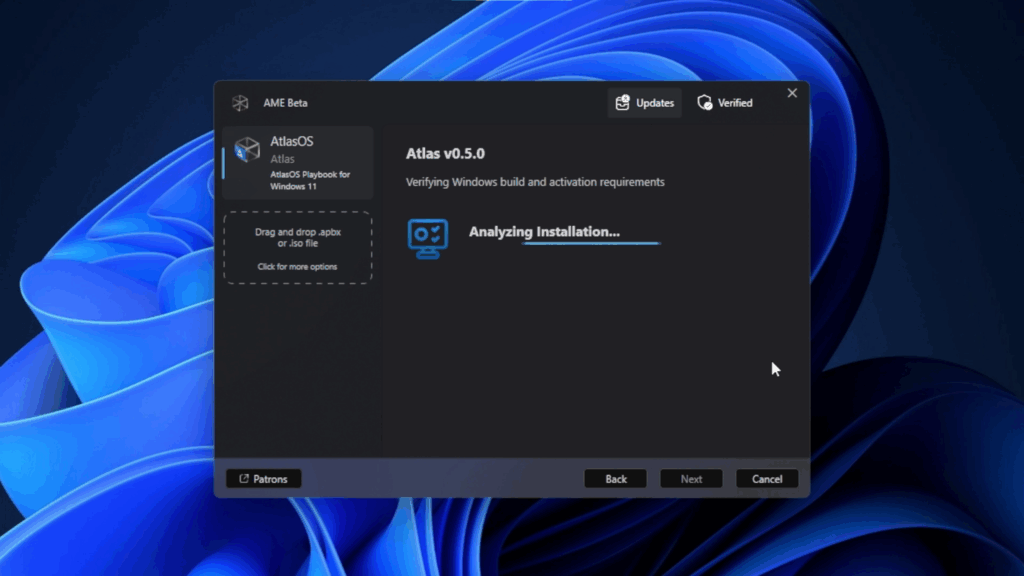The height and width of the screenshot is (576, 1024).
Task: Click the 'Verifying Windows build' description text
Action: tap(535, 182)
